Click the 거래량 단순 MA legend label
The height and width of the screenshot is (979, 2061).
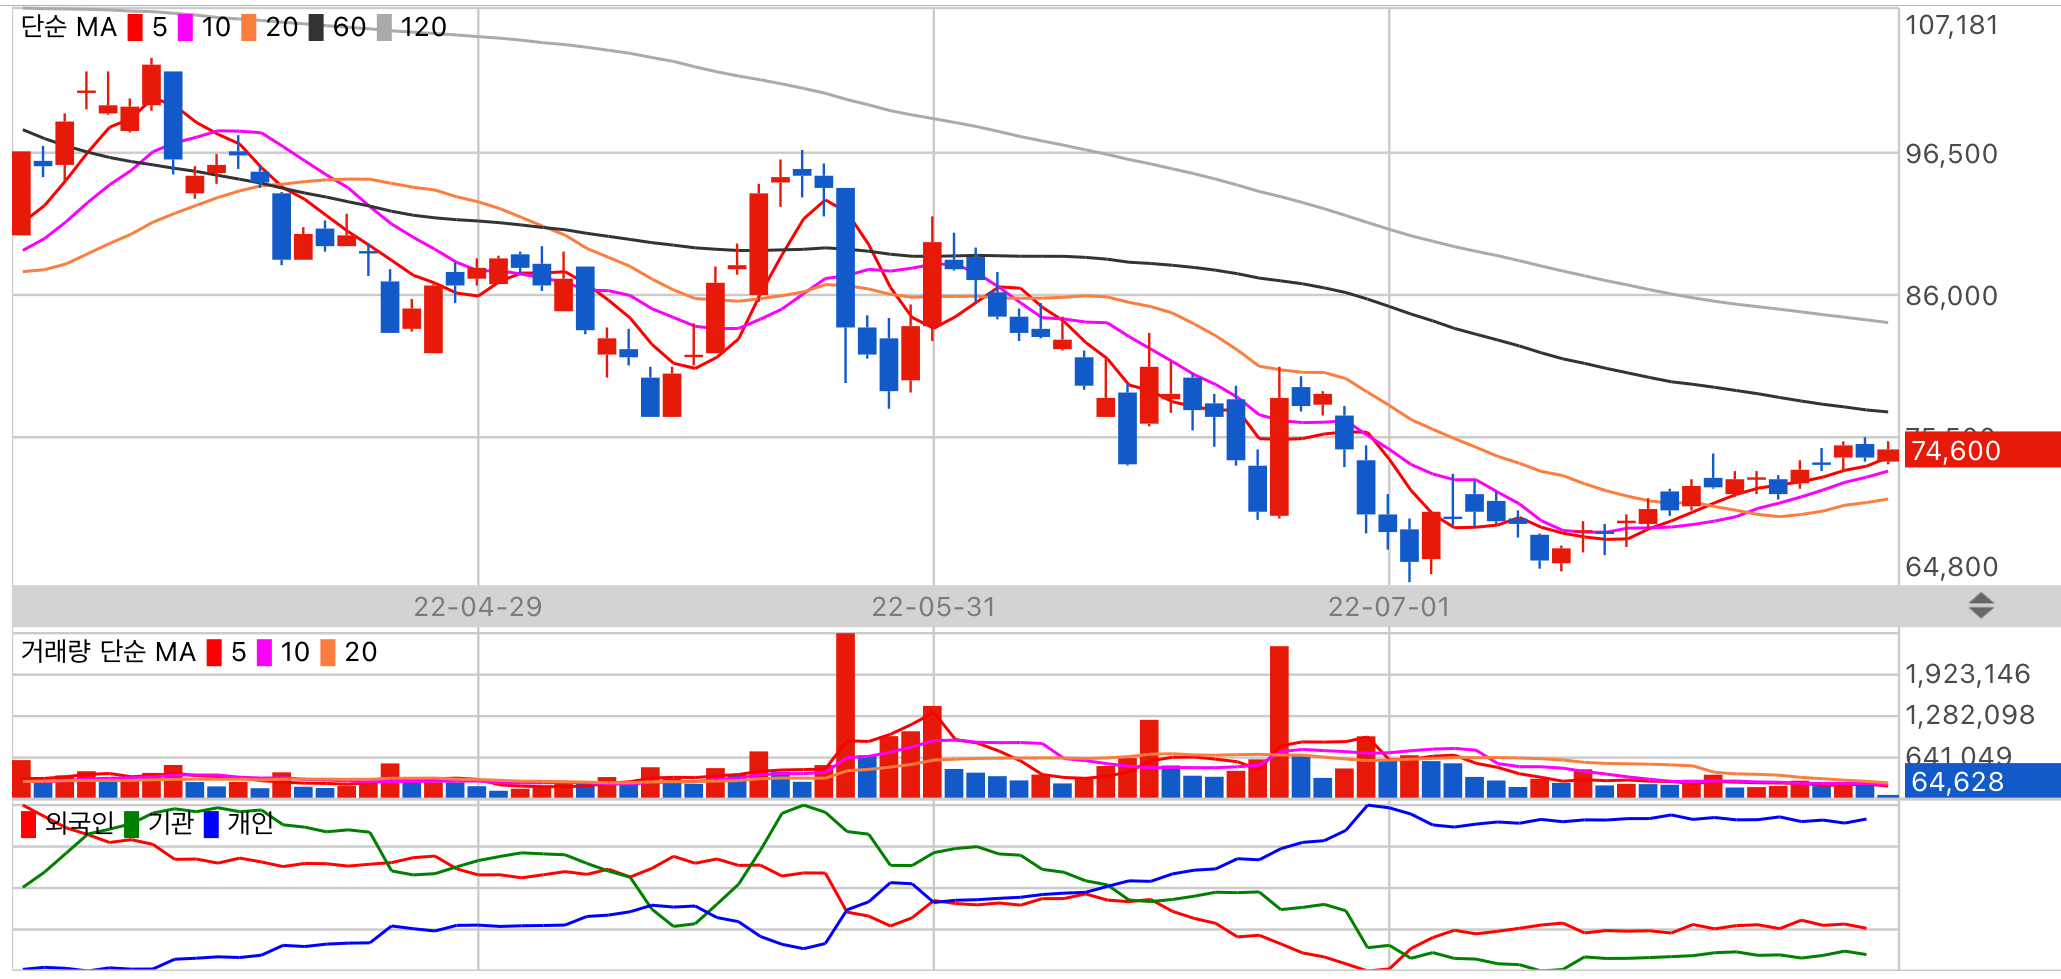point(108,652)
